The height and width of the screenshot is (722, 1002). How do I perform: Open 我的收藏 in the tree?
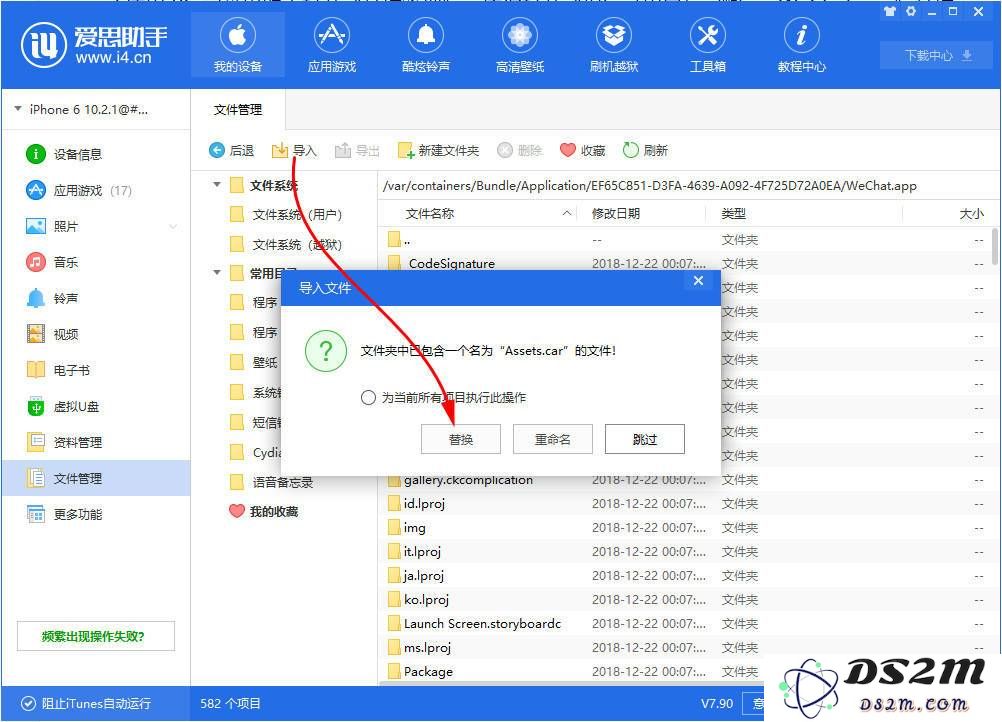pos(264,511)
